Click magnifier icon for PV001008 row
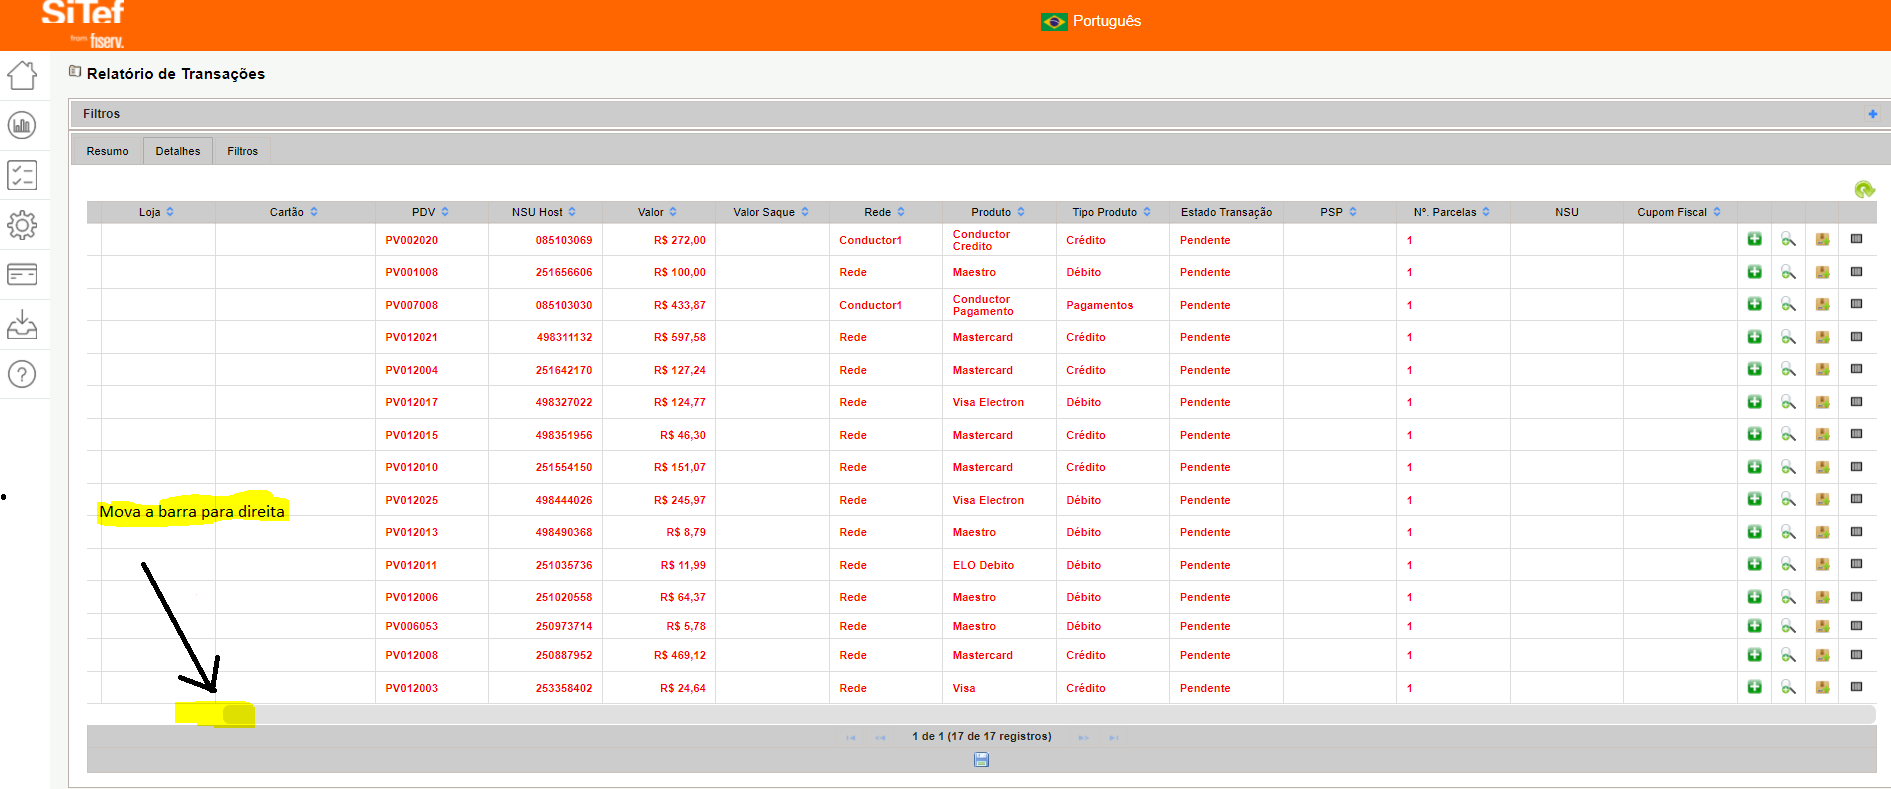 (1788, 272)
